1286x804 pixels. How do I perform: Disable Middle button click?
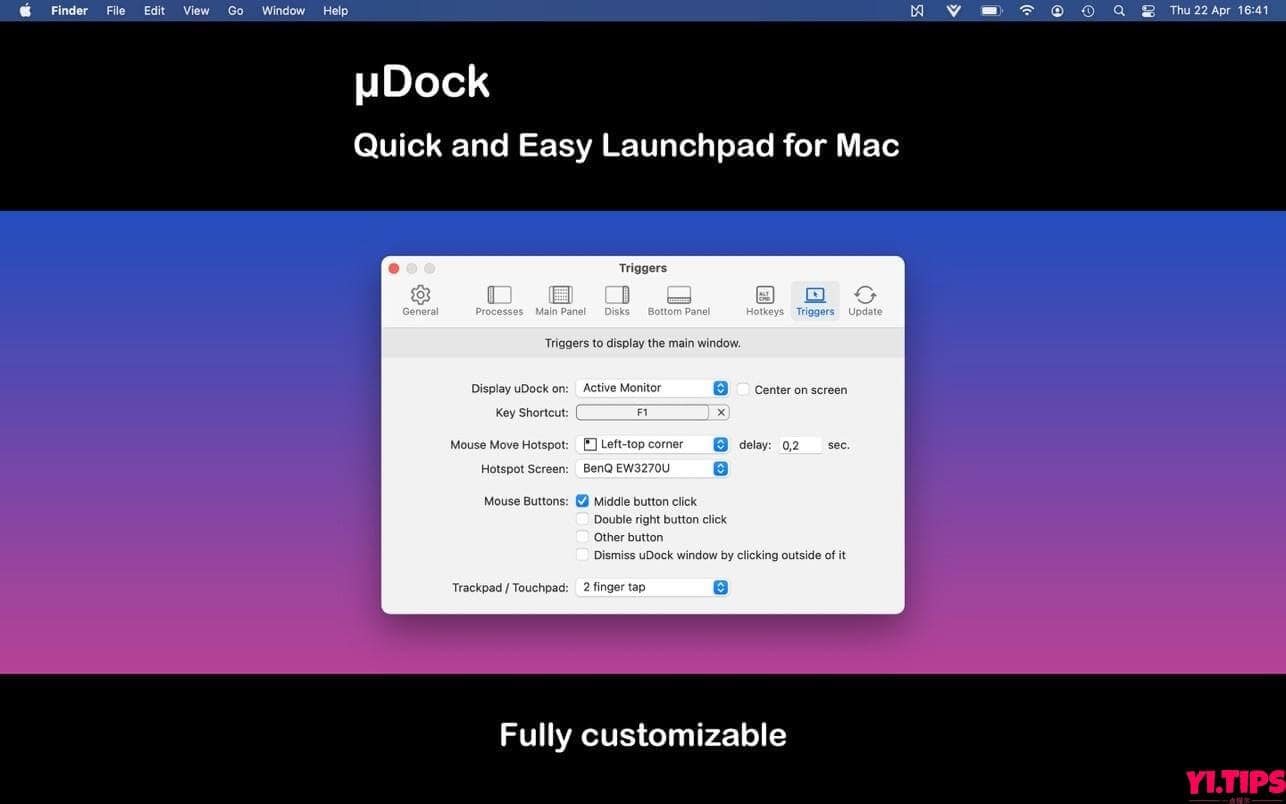pyautogui.click(x=582, y=501)
